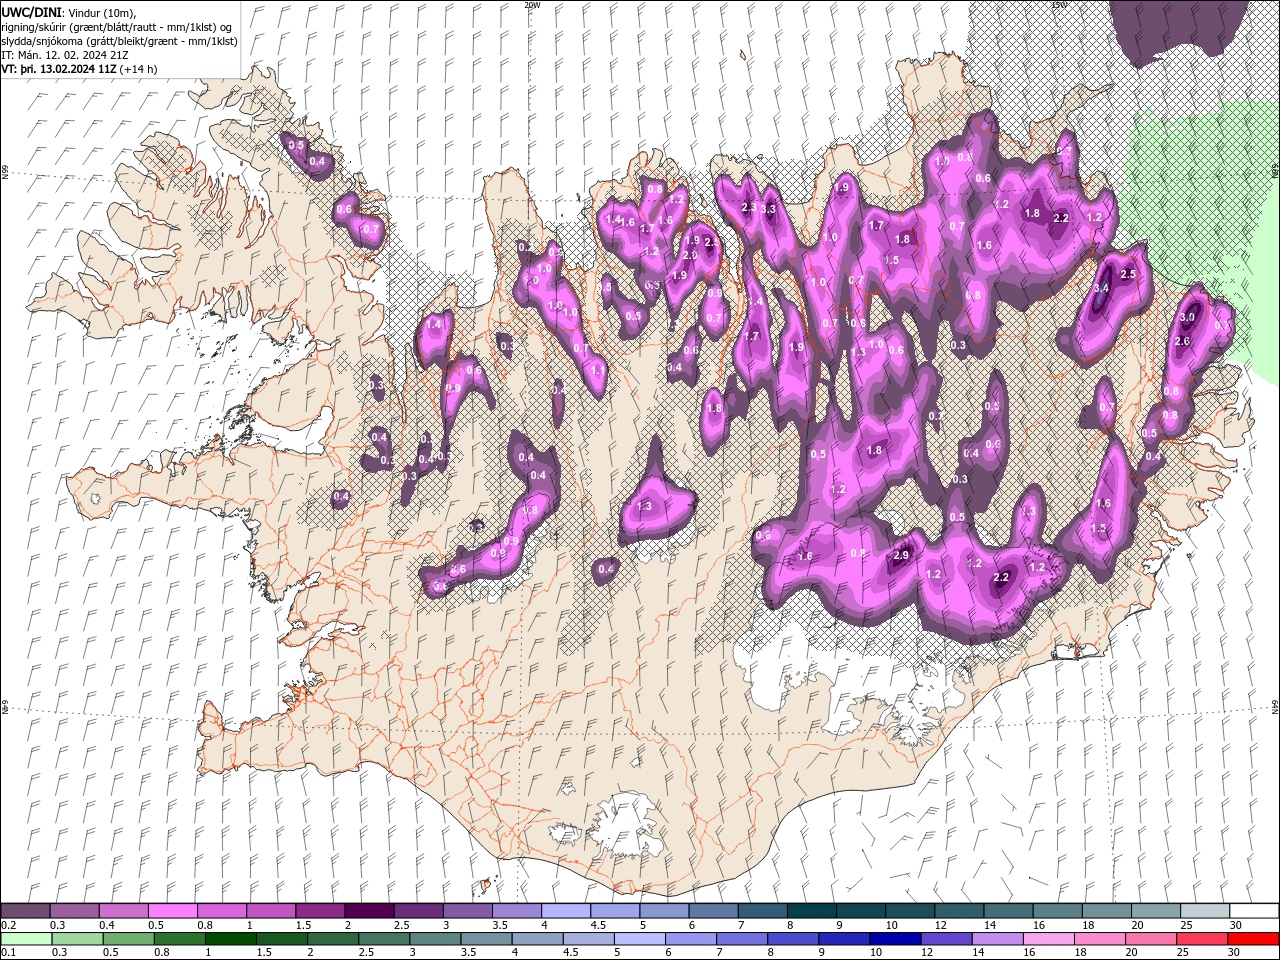This screenshot has height=960, width=1280.
Task: Pick the light pink rain swatch starting at 16
Action: (1049, 939)
